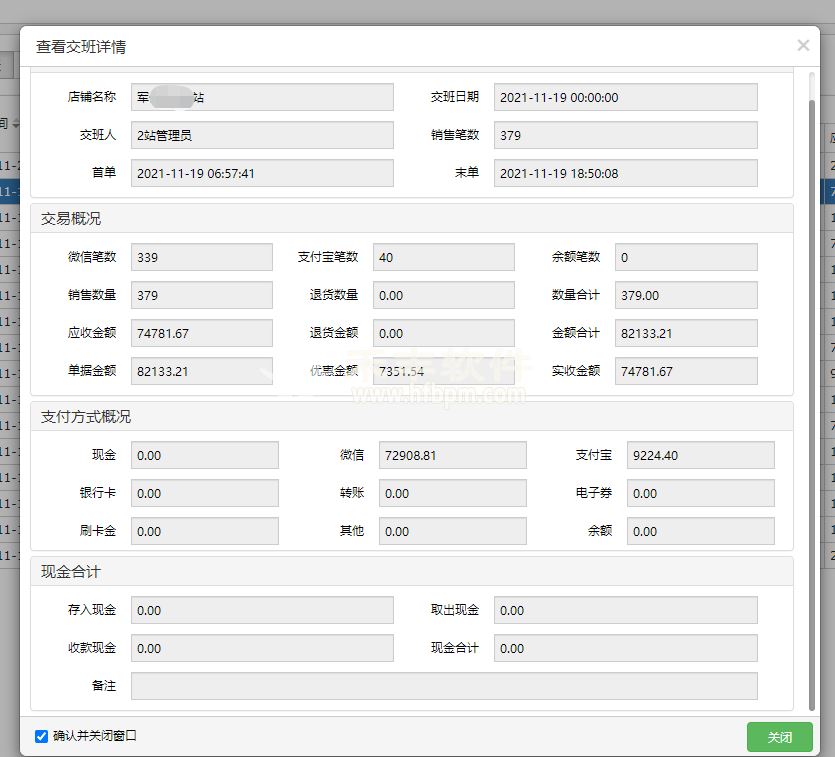
Task: Select the 支付宝笔数 field
Action: [x=443, y=257]
